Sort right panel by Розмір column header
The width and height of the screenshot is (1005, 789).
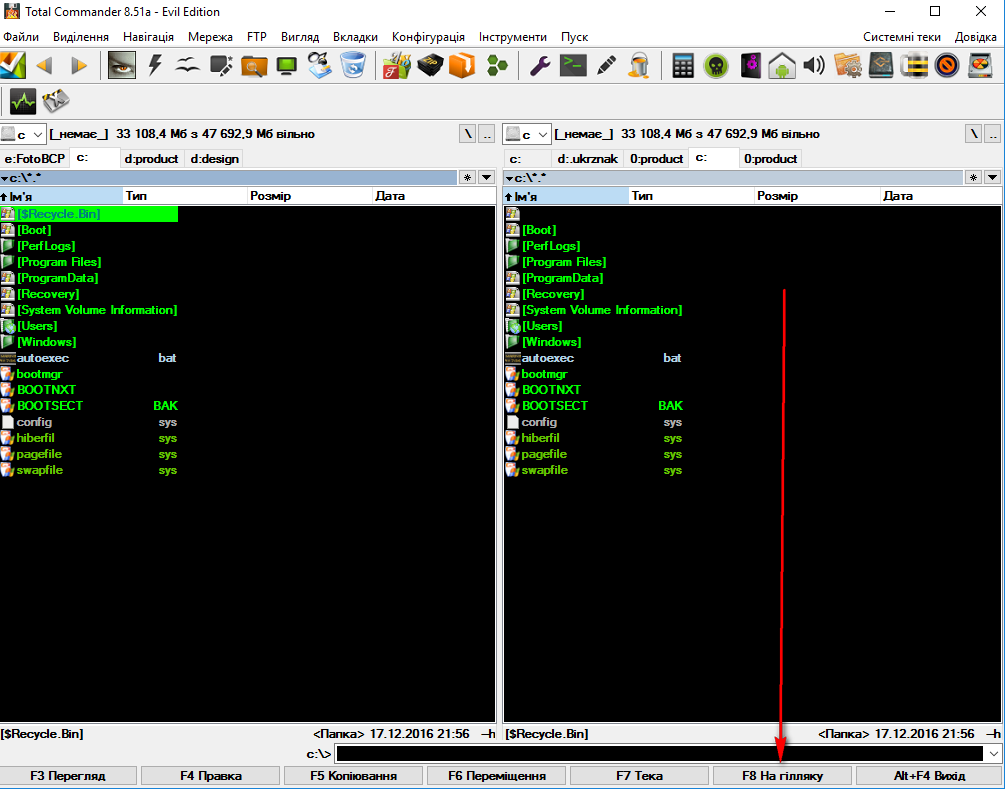click(817, 196)
